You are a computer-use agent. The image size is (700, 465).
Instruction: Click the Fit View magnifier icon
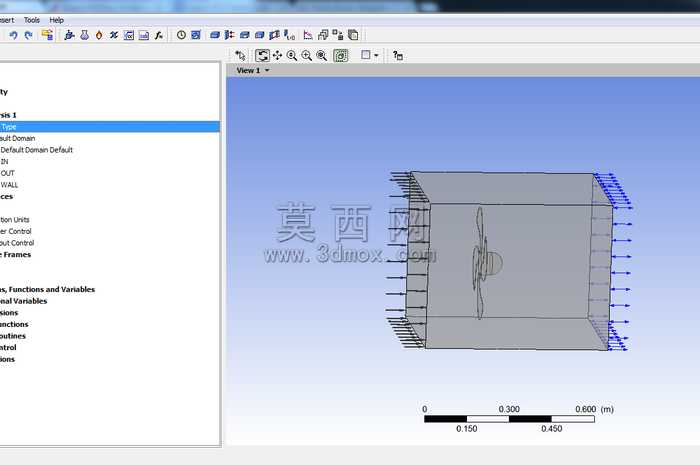321,55
